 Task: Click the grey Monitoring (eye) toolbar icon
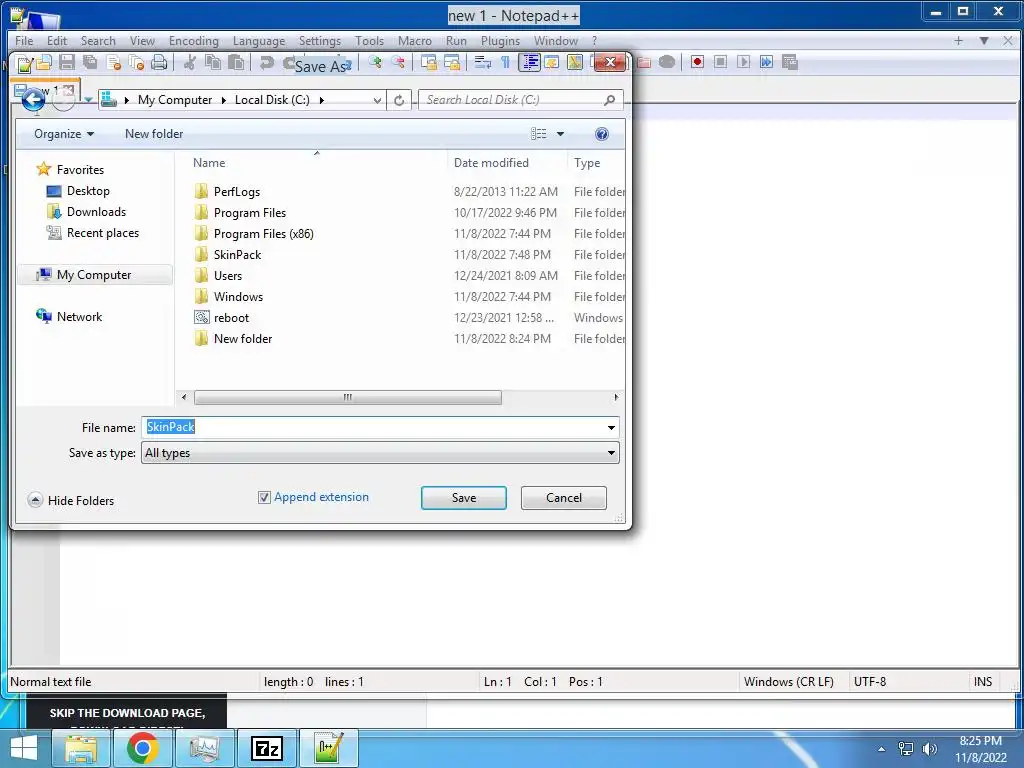667,62
